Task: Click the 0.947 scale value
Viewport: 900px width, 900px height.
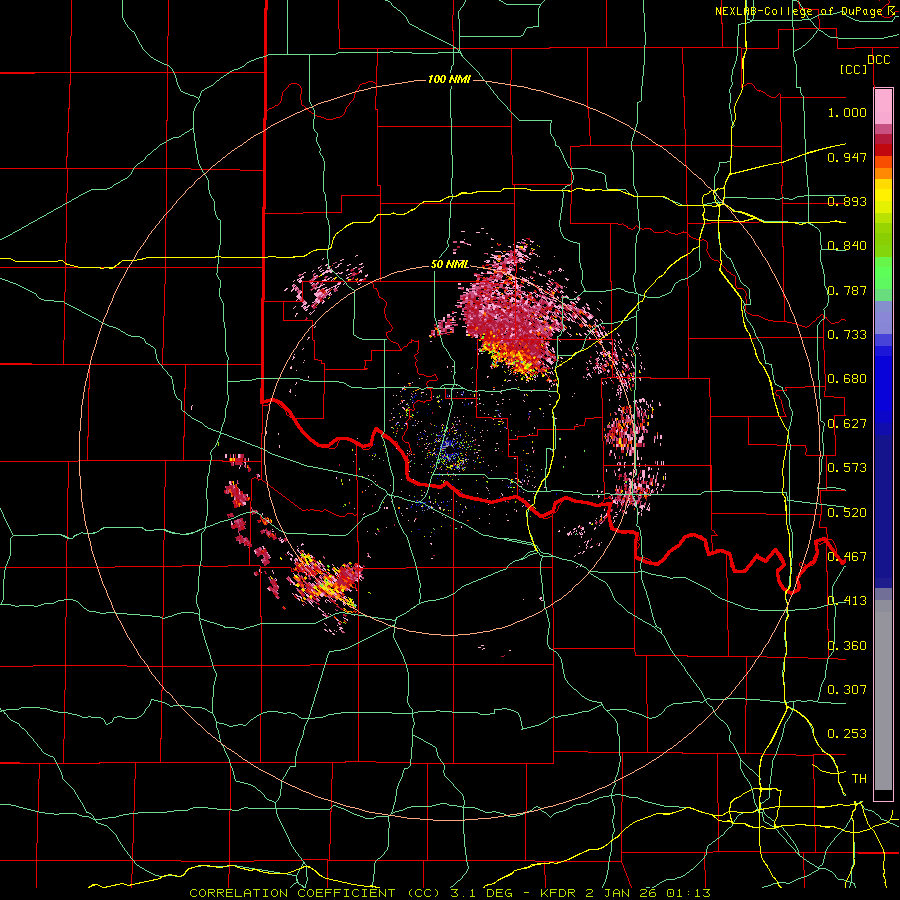Action: (x=847, y=157)
